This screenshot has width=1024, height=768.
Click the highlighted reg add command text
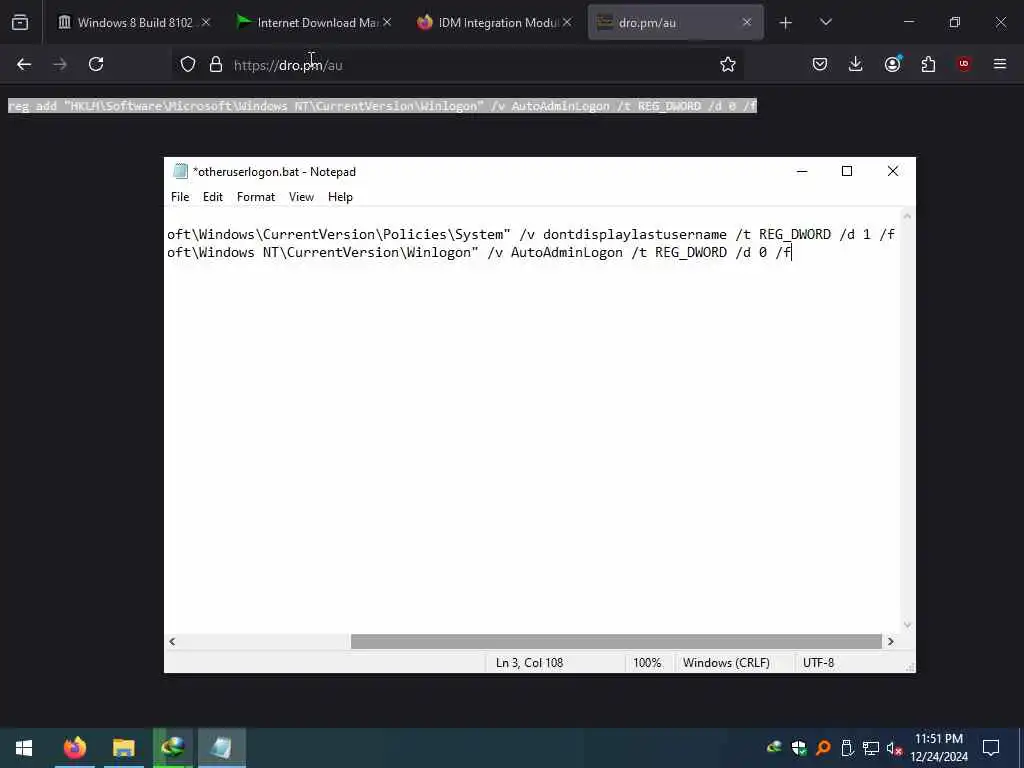382,106
